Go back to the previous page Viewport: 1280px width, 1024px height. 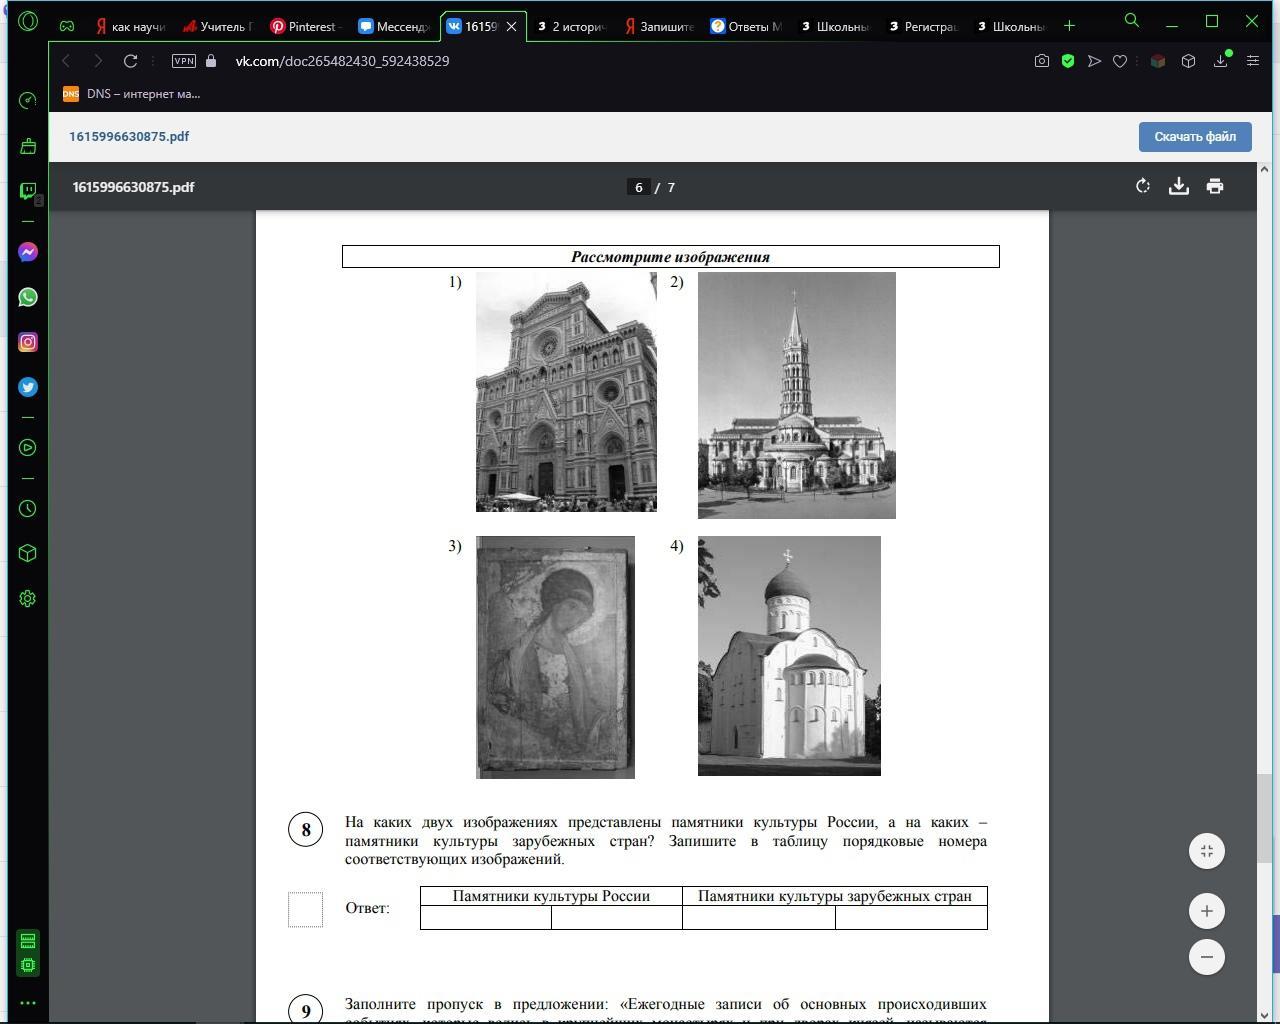pos(67,61)
